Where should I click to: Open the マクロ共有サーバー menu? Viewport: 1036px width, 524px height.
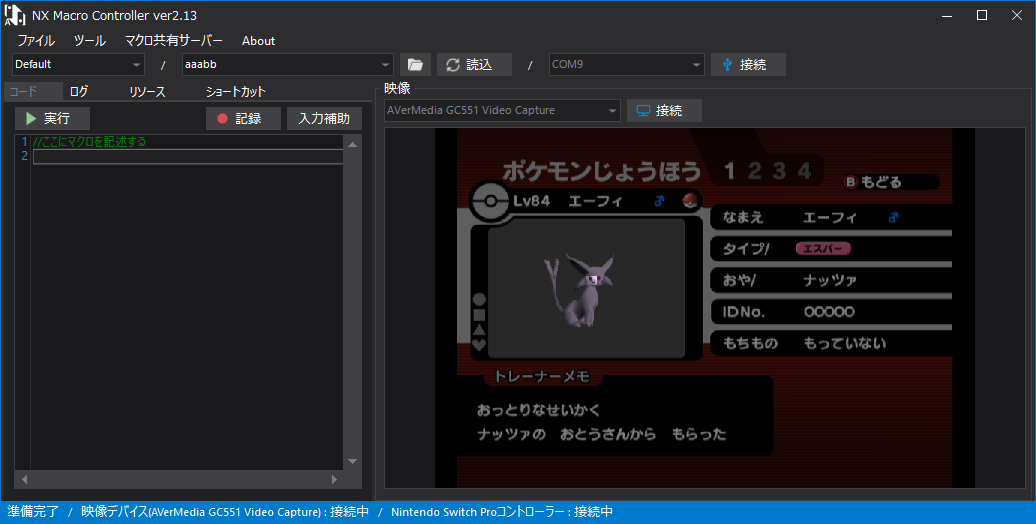(174, 40)
